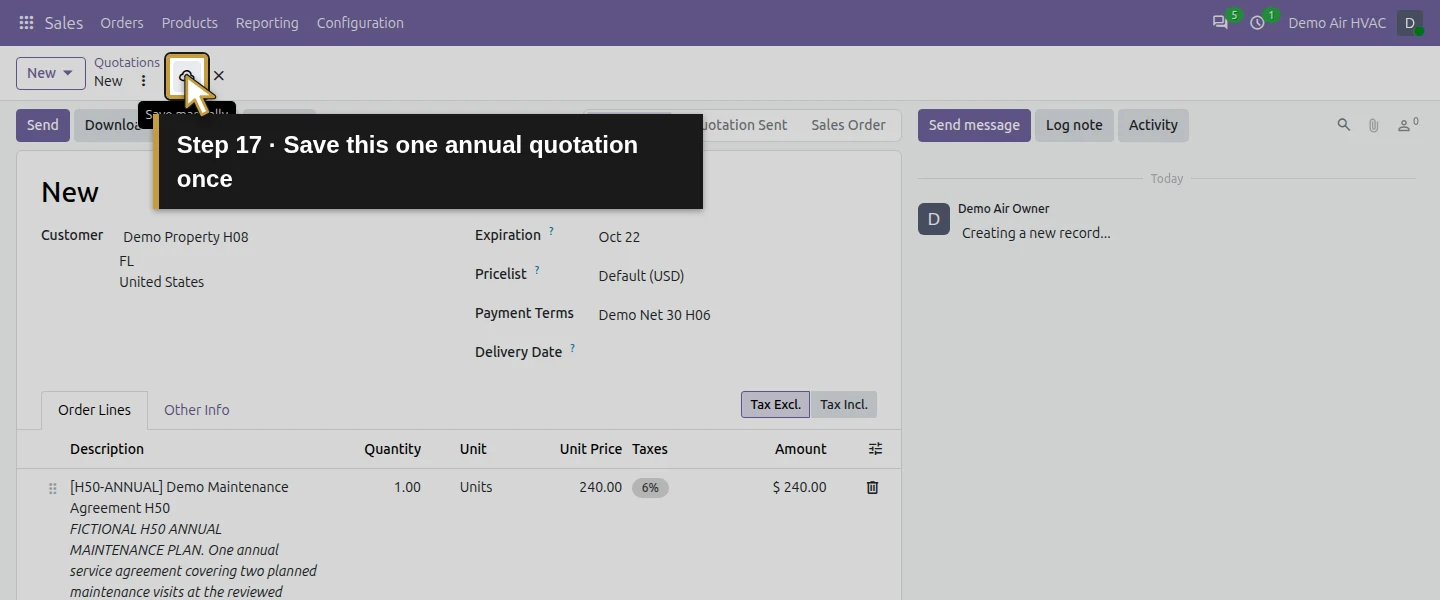Open the home apps grid menu
Screen dimensions: 1440x600
26,23
